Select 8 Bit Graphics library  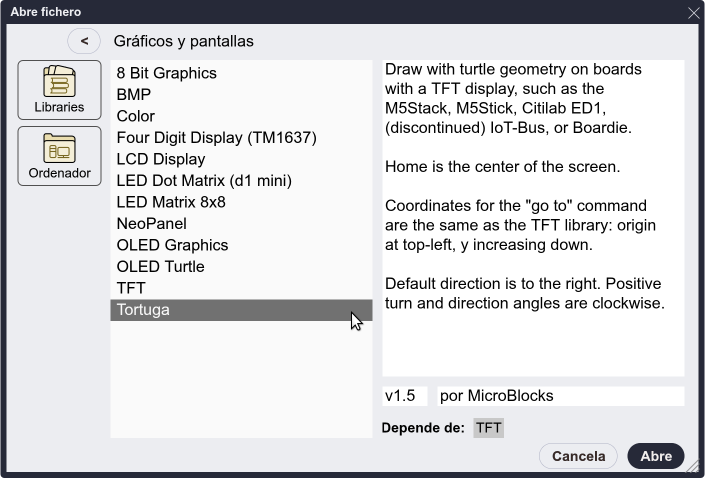[166, 73]
